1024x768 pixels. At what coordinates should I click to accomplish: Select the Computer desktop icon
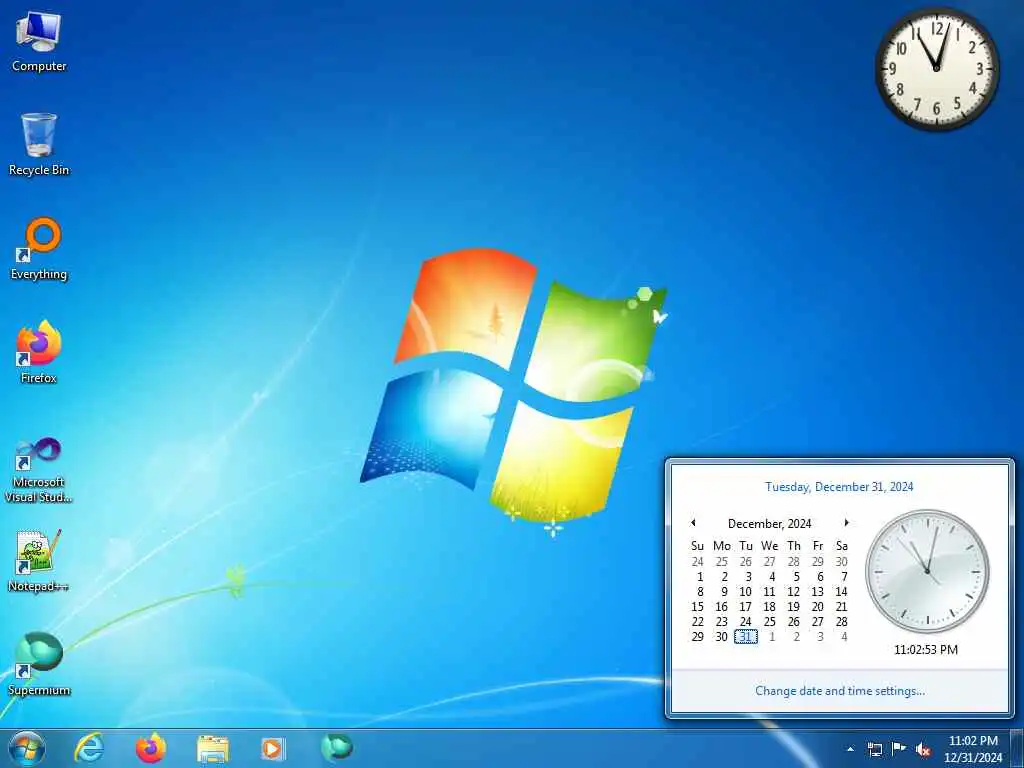pyautogui.click(x=39, y=42)
